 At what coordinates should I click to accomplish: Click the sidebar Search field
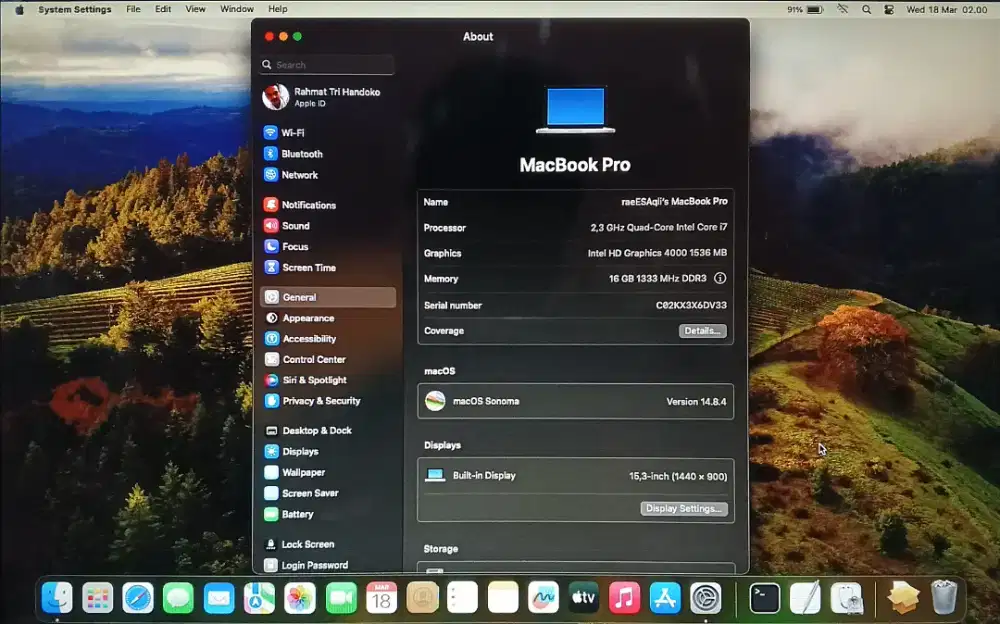328,64
